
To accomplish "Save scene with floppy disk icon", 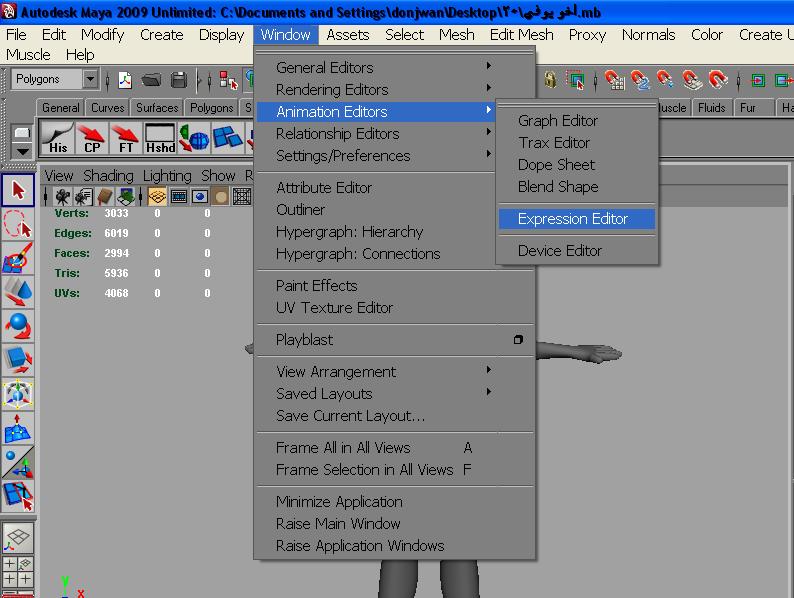I will point(178,80).
